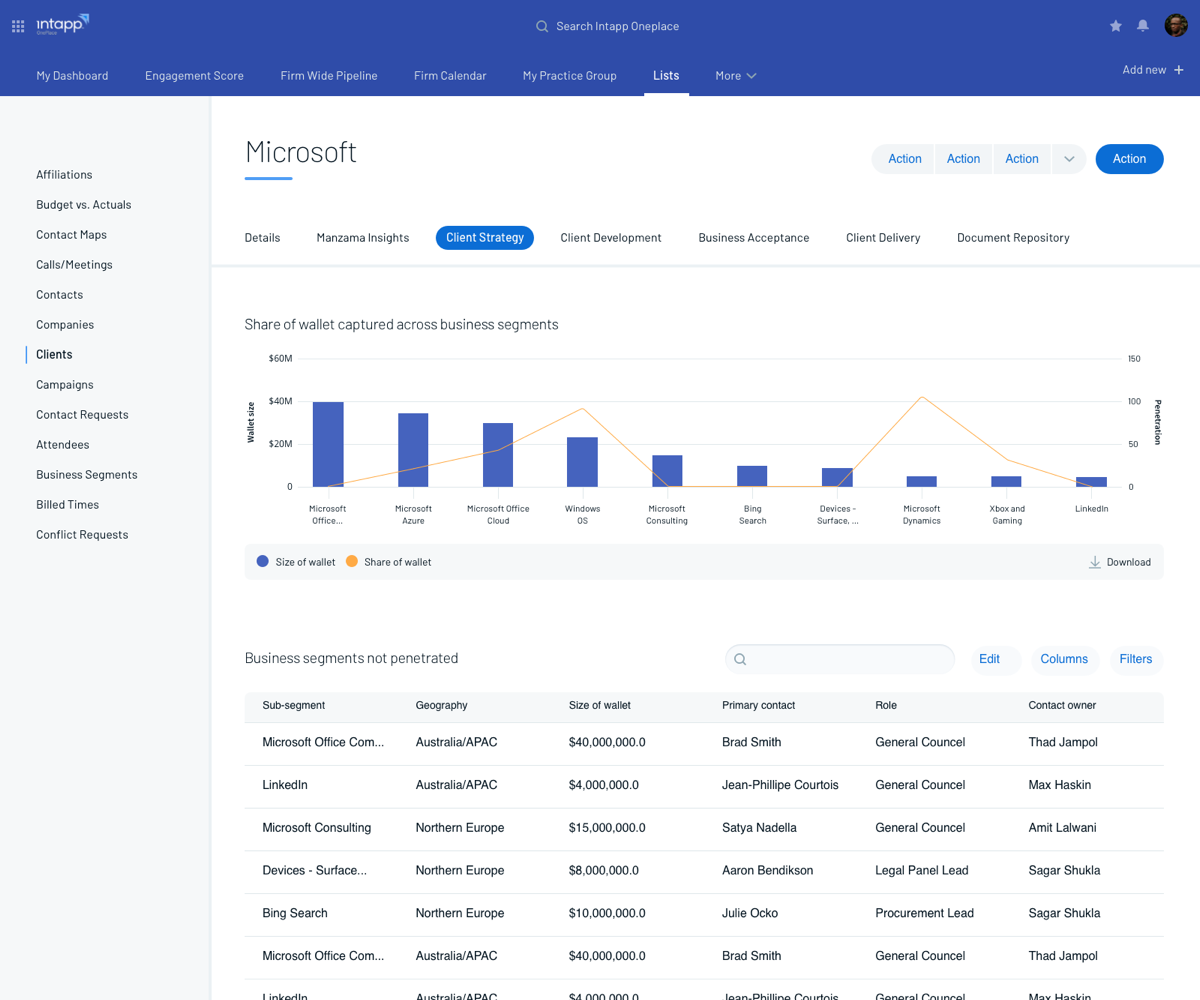Click Download chart link
1200x1000 pixels.
tap(1120, 562)
